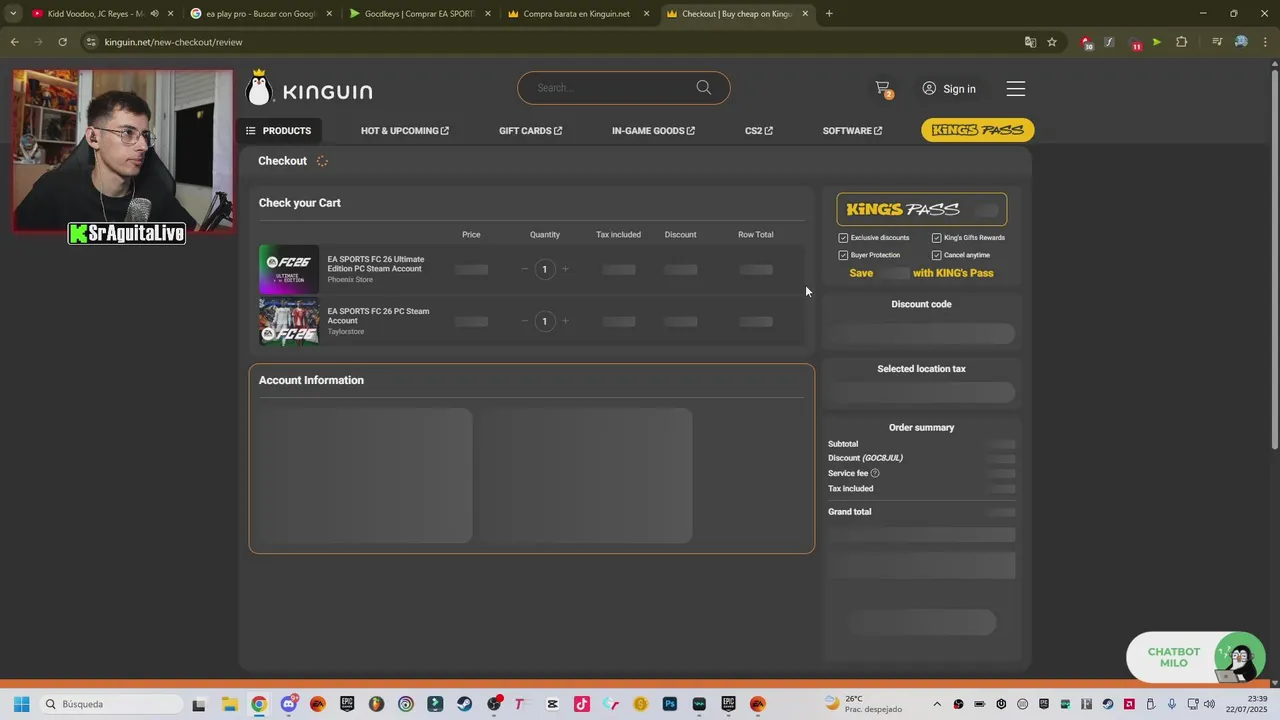Open GIFT CARDS link
1280x720 pixels.
[530, 131]
